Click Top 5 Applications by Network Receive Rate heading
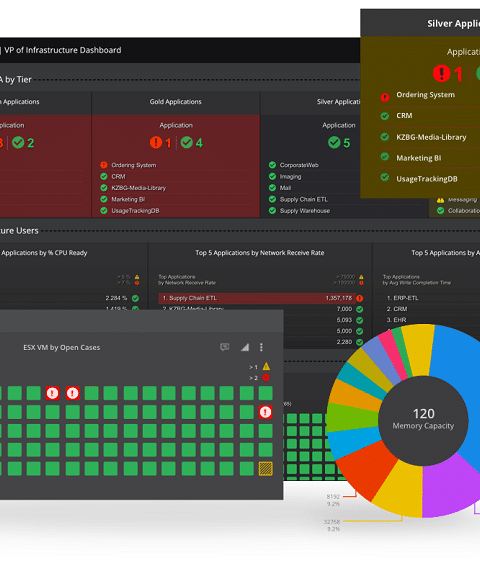Image resolution: width=480 pixels, height=563 pixels. [260, 253]
